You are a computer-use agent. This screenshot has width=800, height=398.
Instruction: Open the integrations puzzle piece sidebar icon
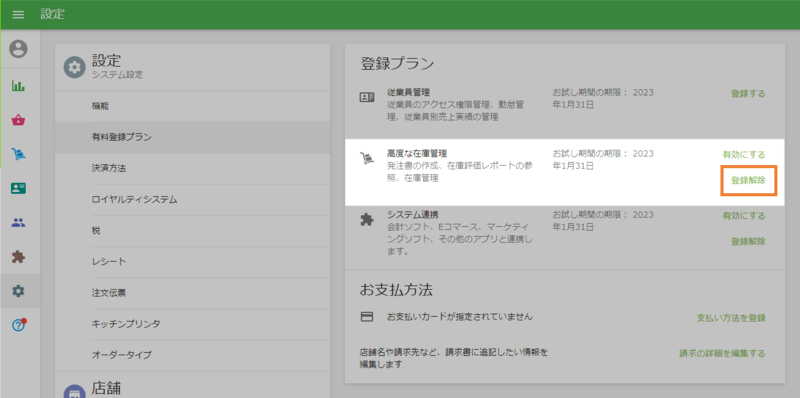19,257
